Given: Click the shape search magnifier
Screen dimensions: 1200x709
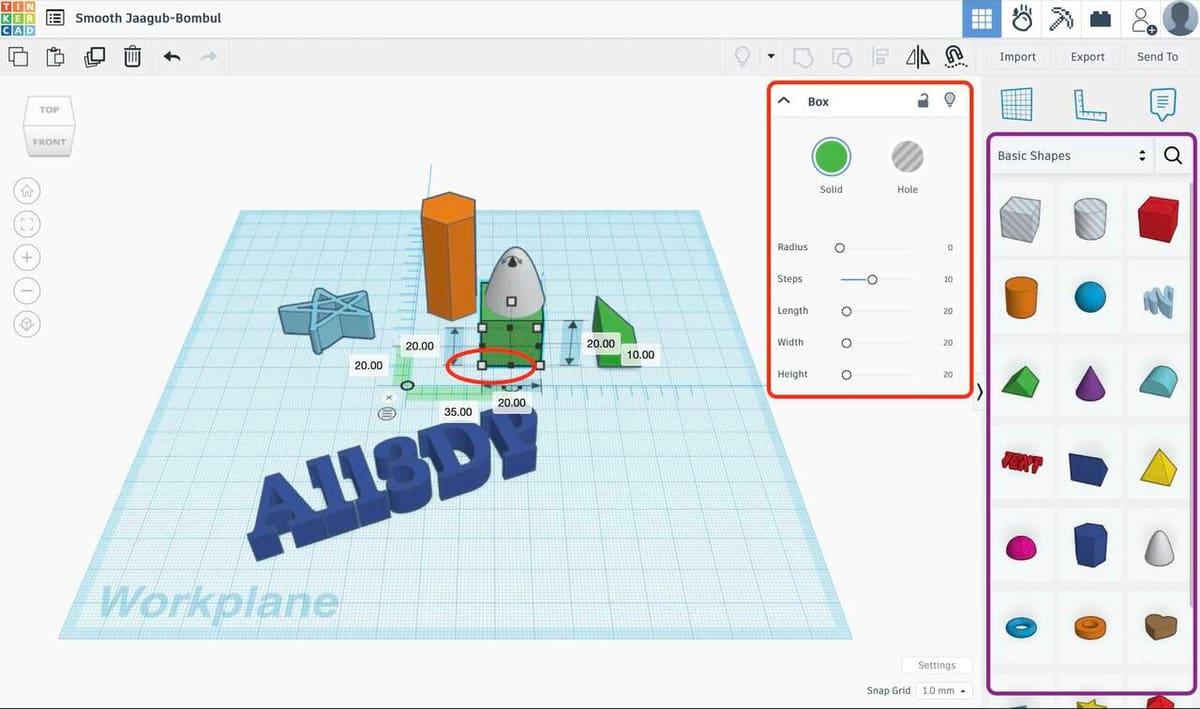Looking at the screenshot, I should point(1173,156).
